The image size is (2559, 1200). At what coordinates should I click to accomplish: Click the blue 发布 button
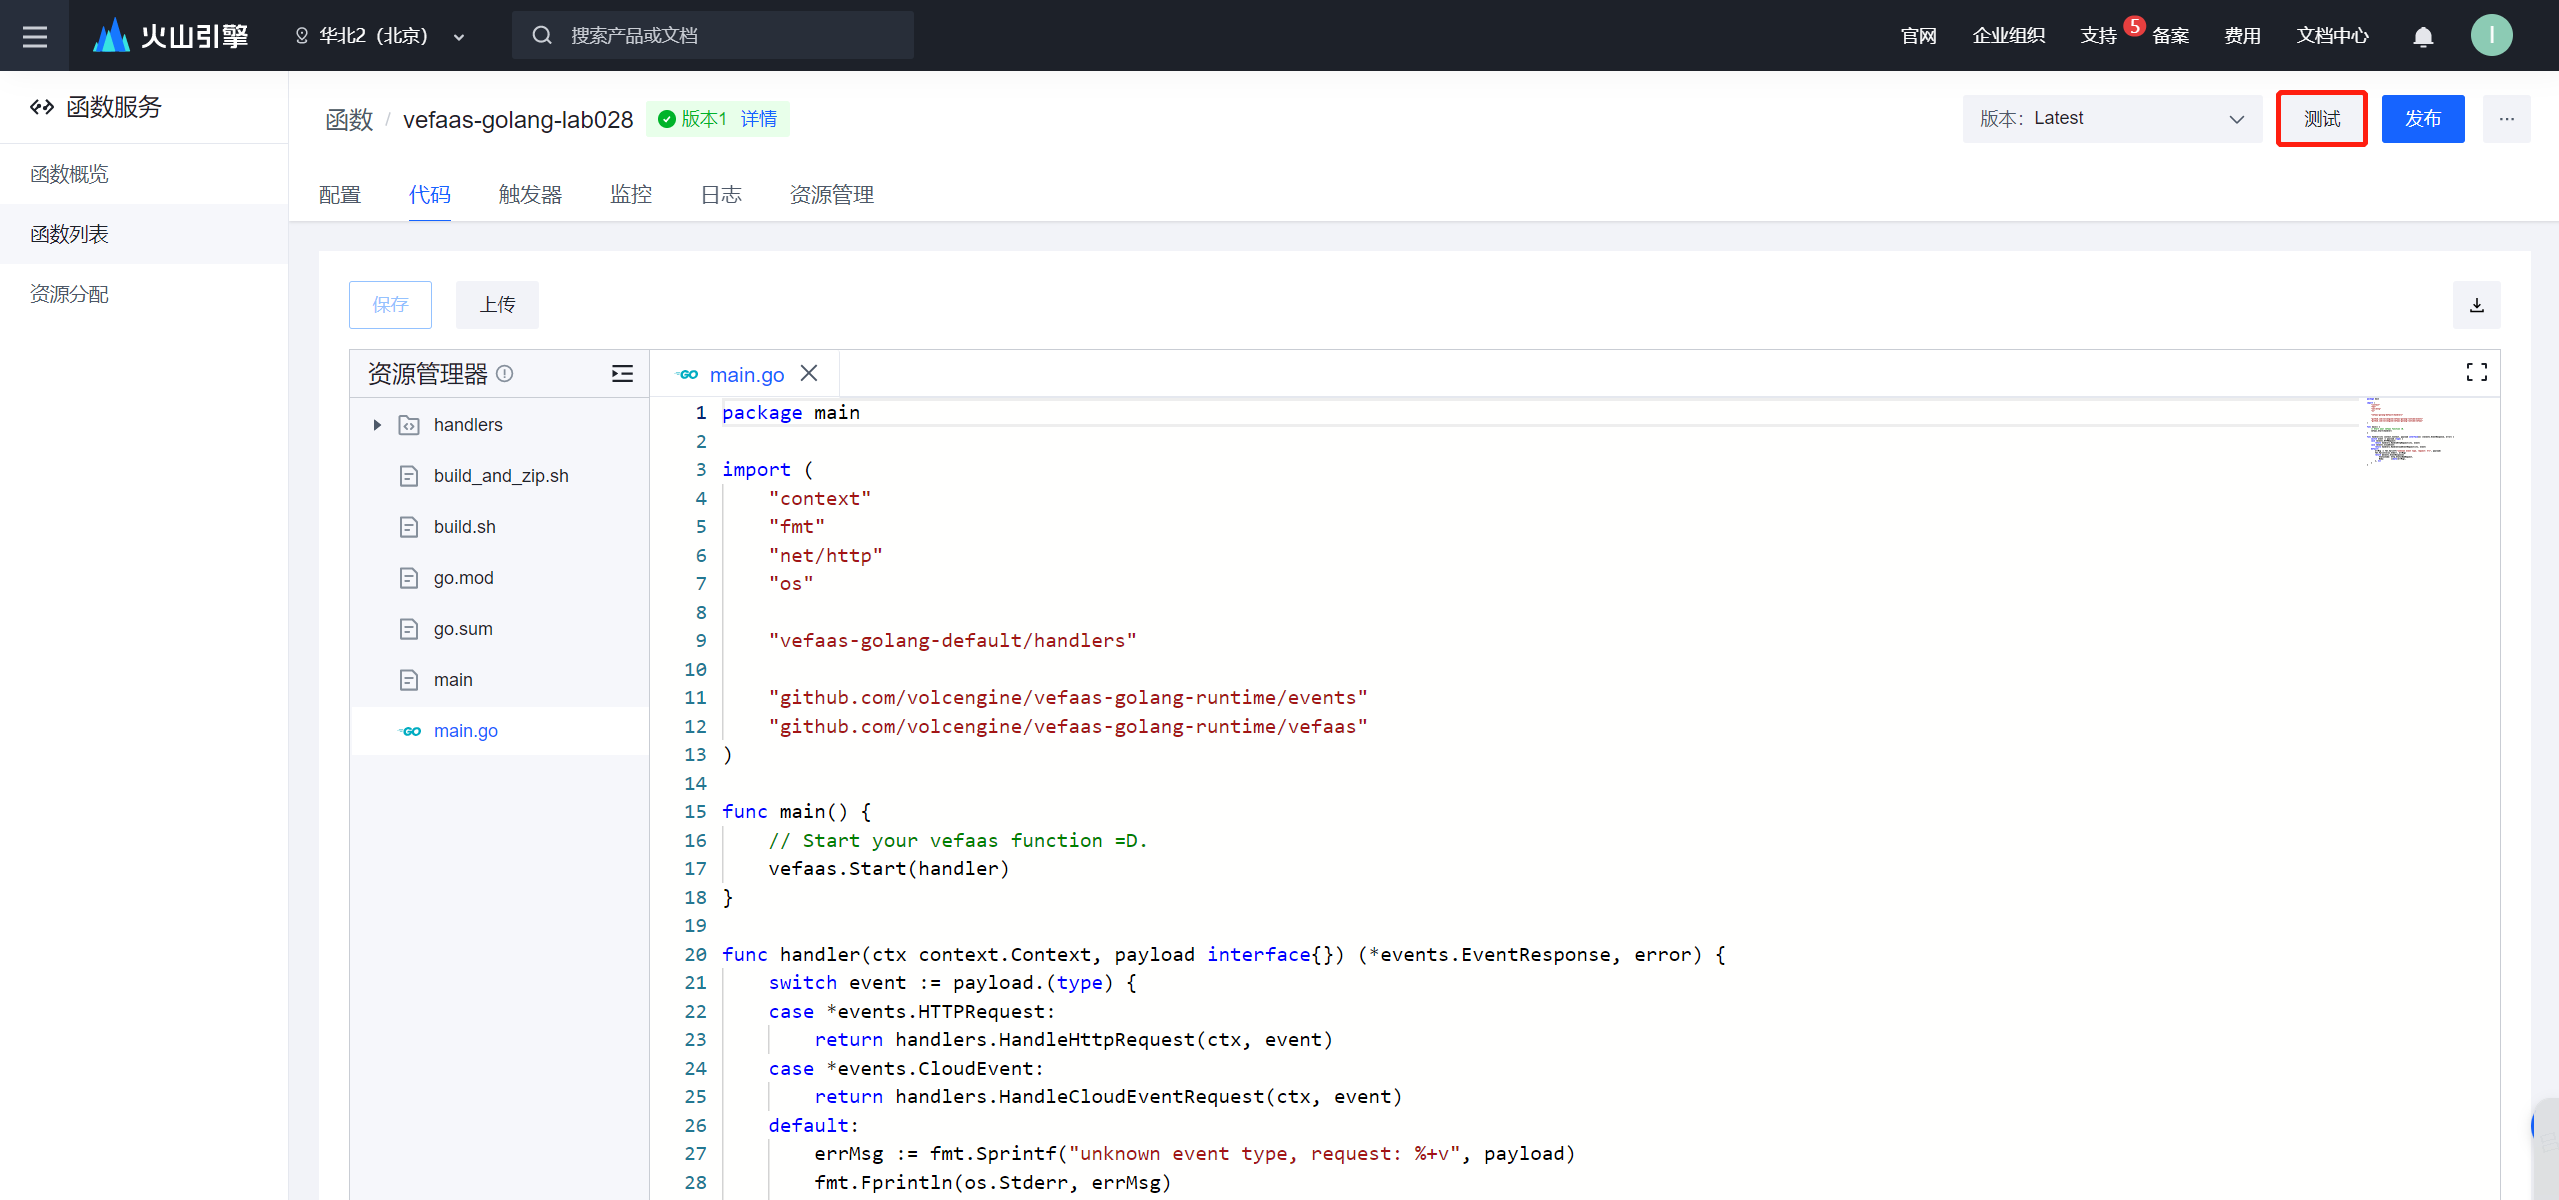[x=2422, y=119]
